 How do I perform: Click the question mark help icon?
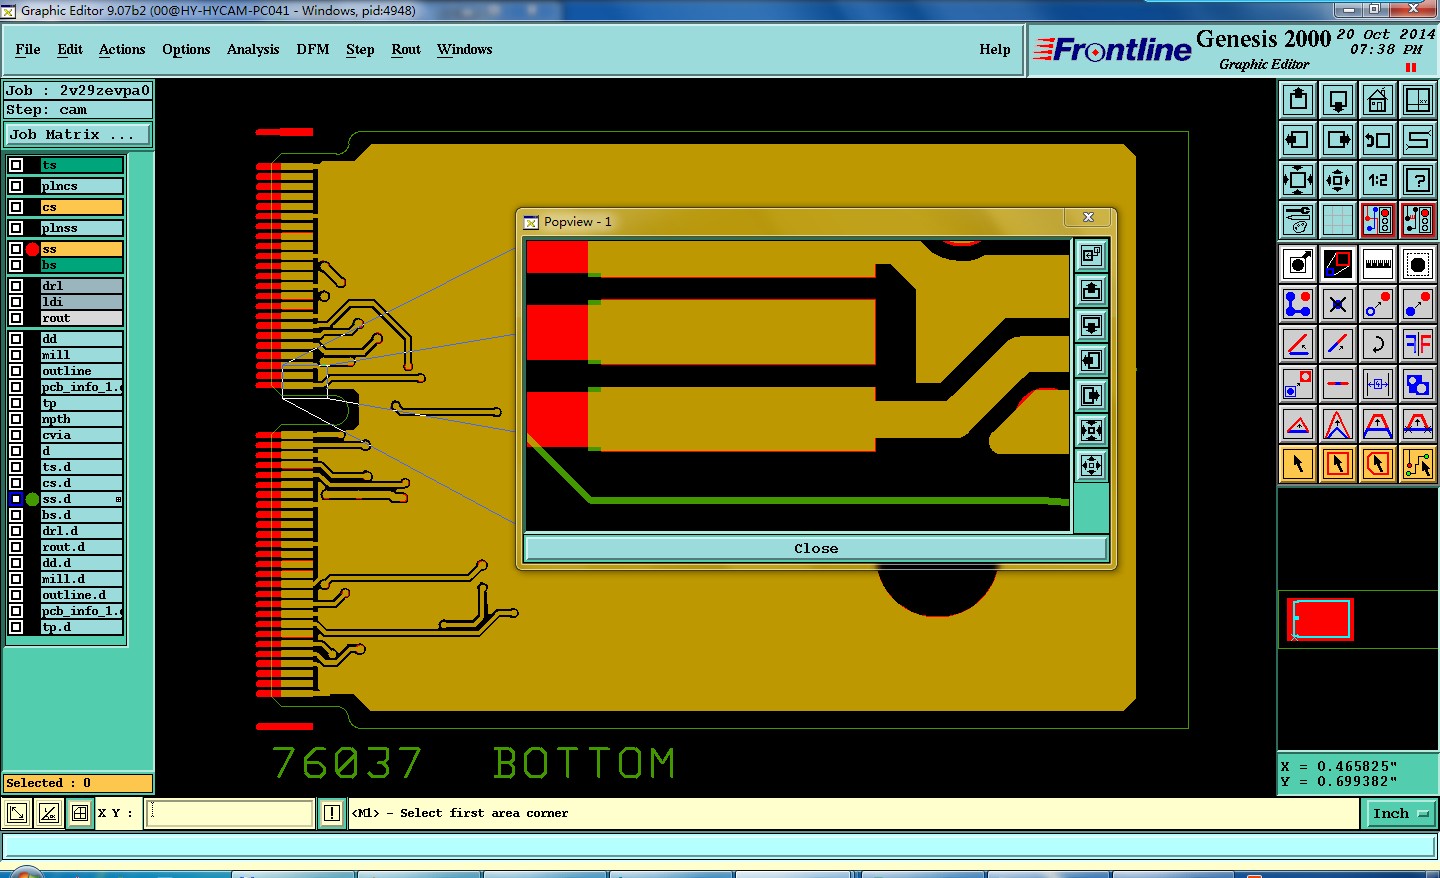(x=1418, y=180)
